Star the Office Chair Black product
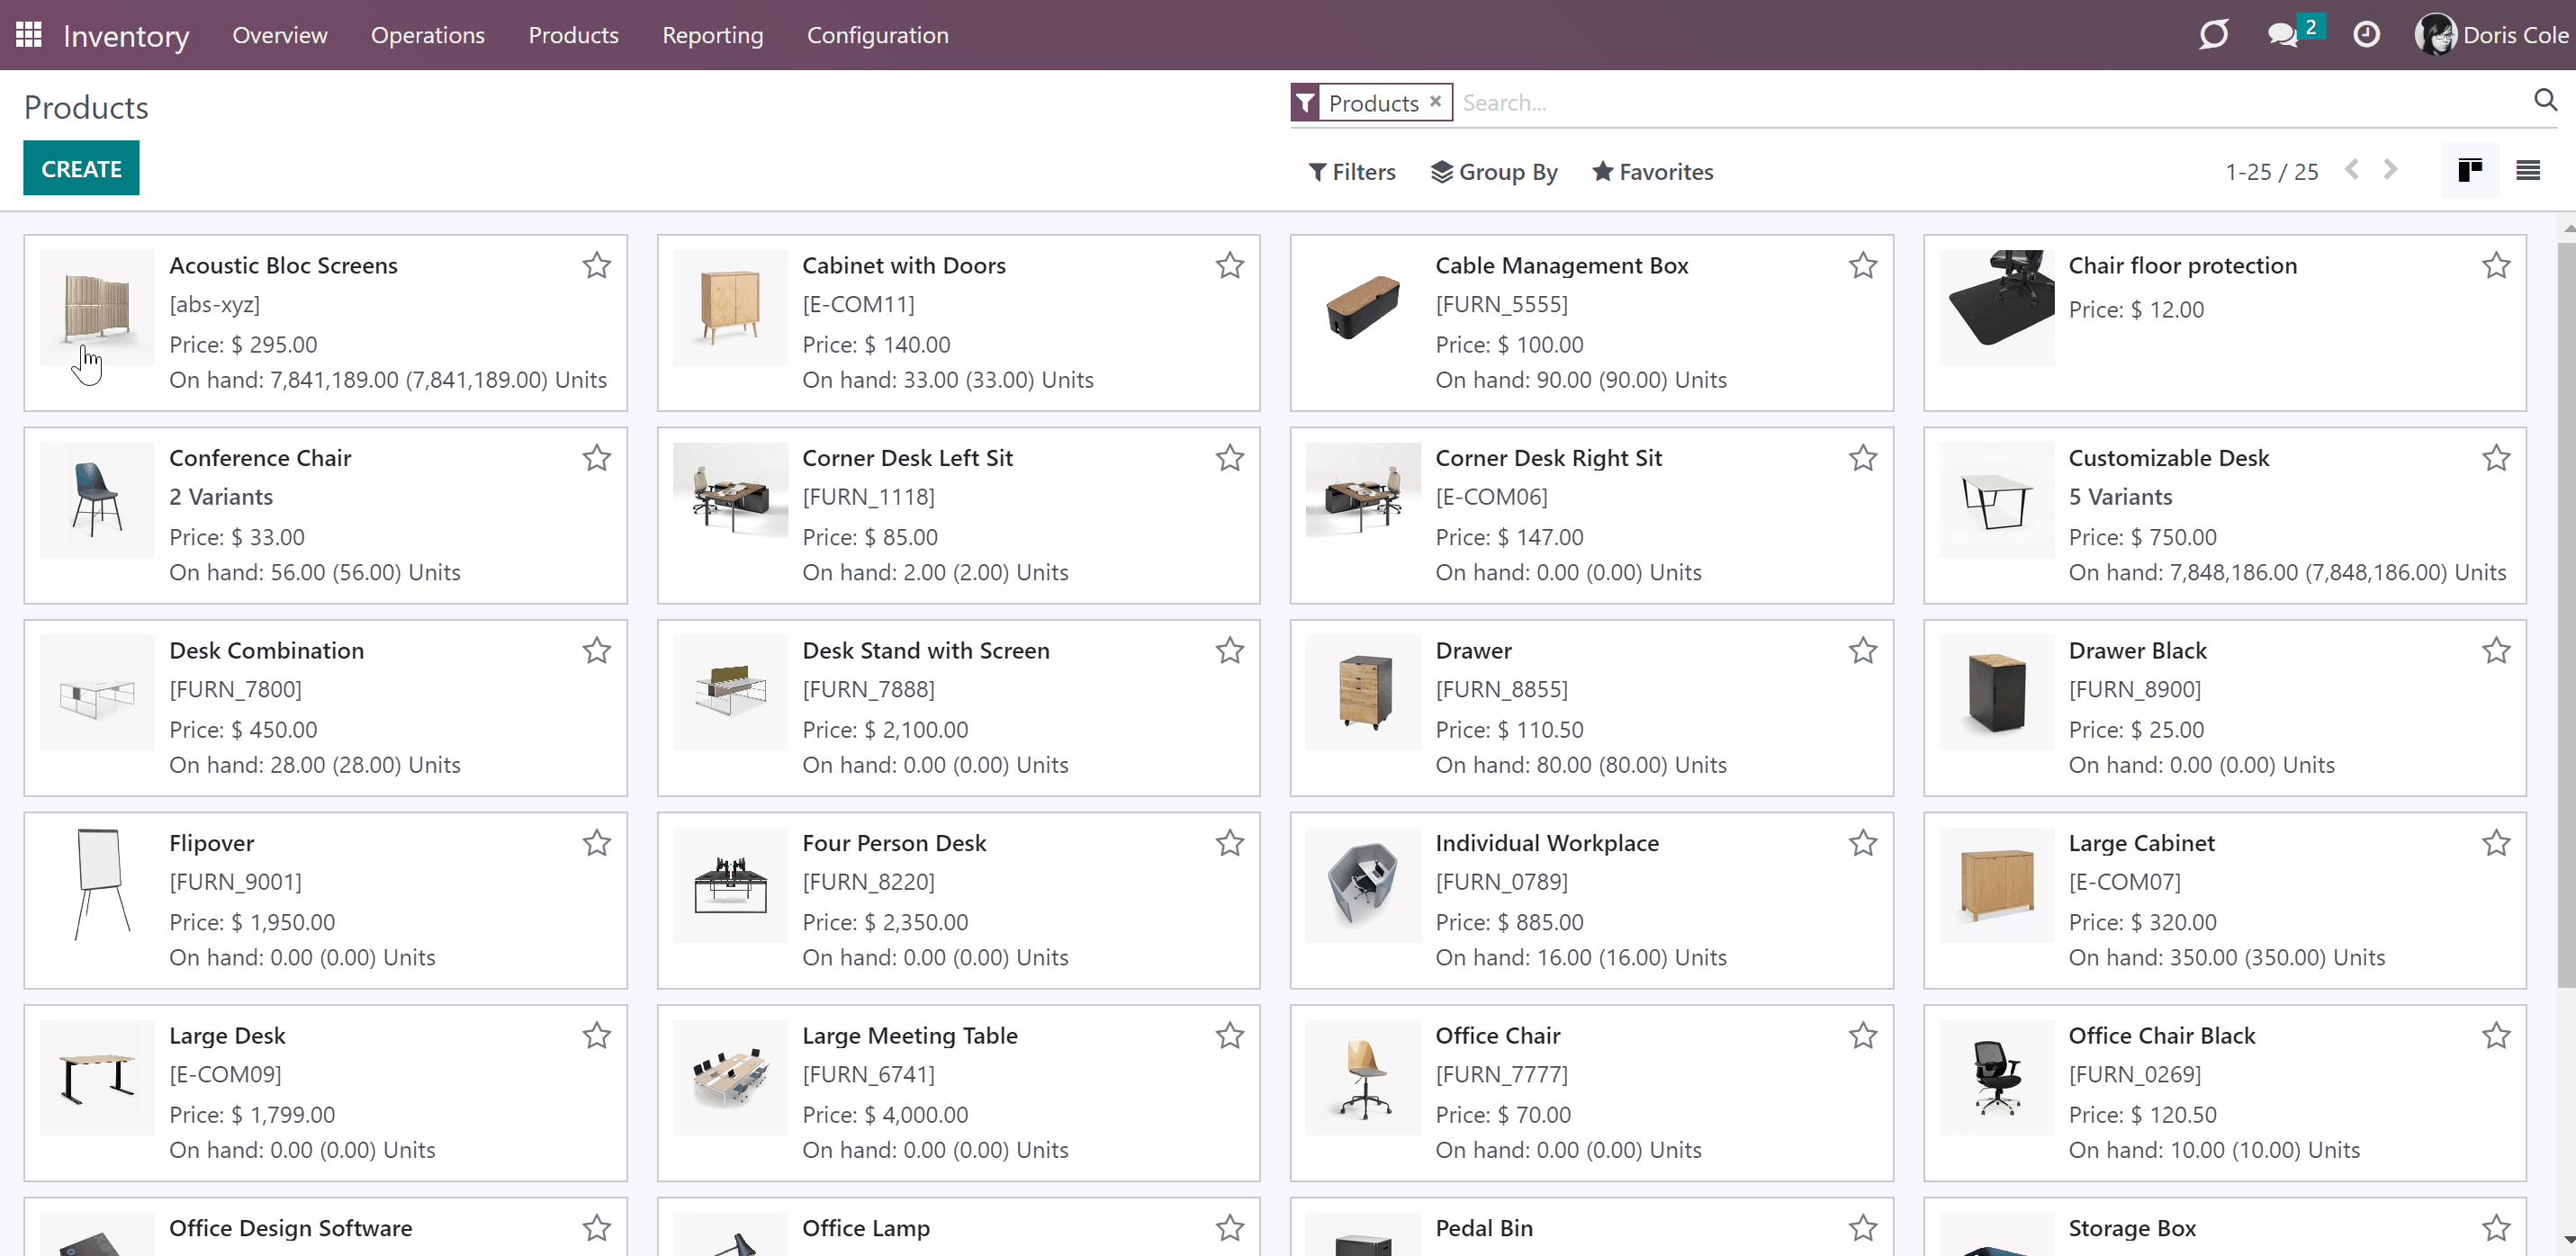 tap(2496, 1036)
